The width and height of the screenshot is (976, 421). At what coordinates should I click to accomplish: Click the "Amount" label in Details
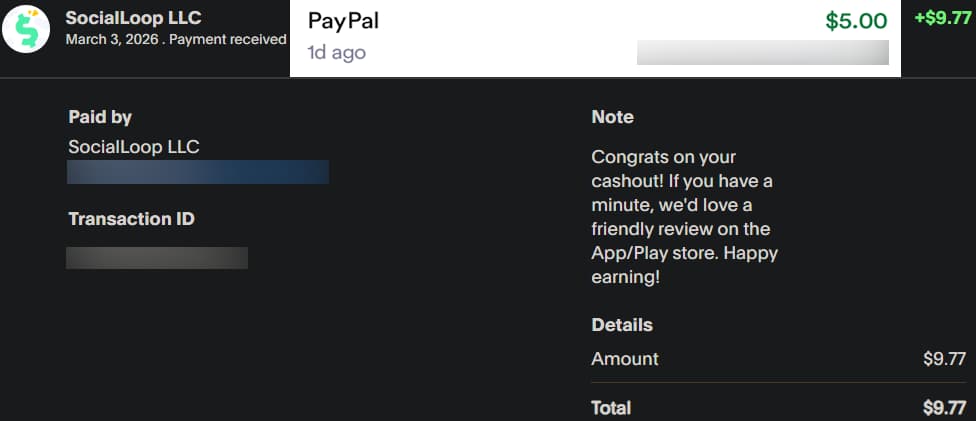point(625,359)
